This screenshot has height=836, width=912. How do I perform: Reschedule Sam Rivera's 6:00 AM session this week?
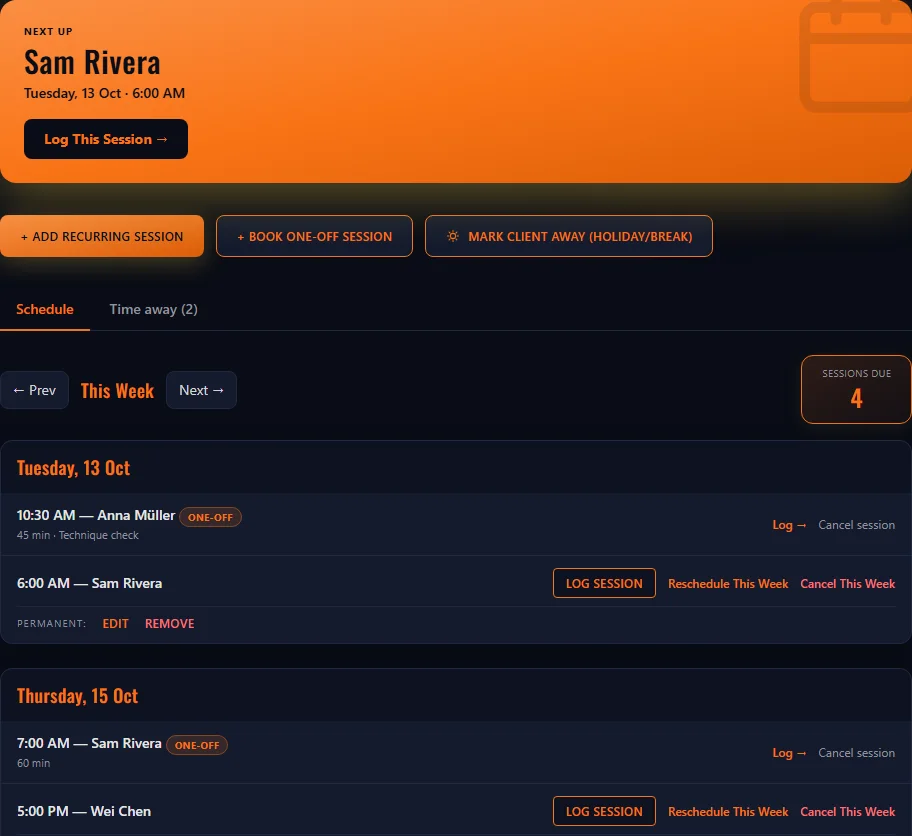pyautogui.click(x=728, y=584)
